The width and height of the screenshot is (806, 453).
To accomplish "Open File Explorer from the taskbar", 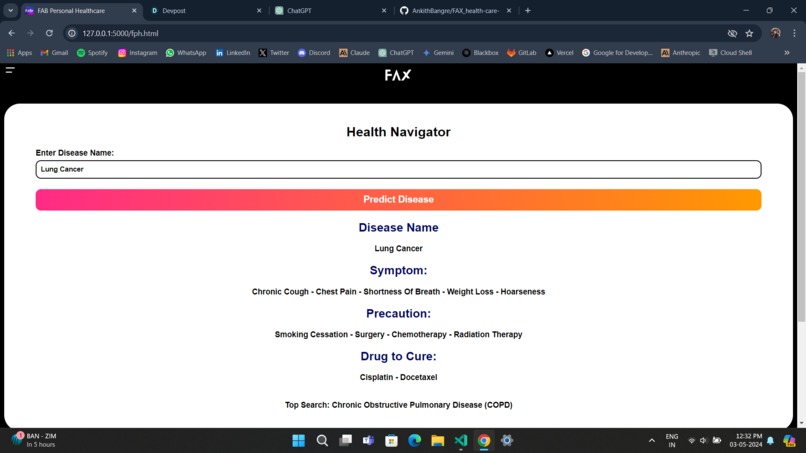I will tap(438, 441).
